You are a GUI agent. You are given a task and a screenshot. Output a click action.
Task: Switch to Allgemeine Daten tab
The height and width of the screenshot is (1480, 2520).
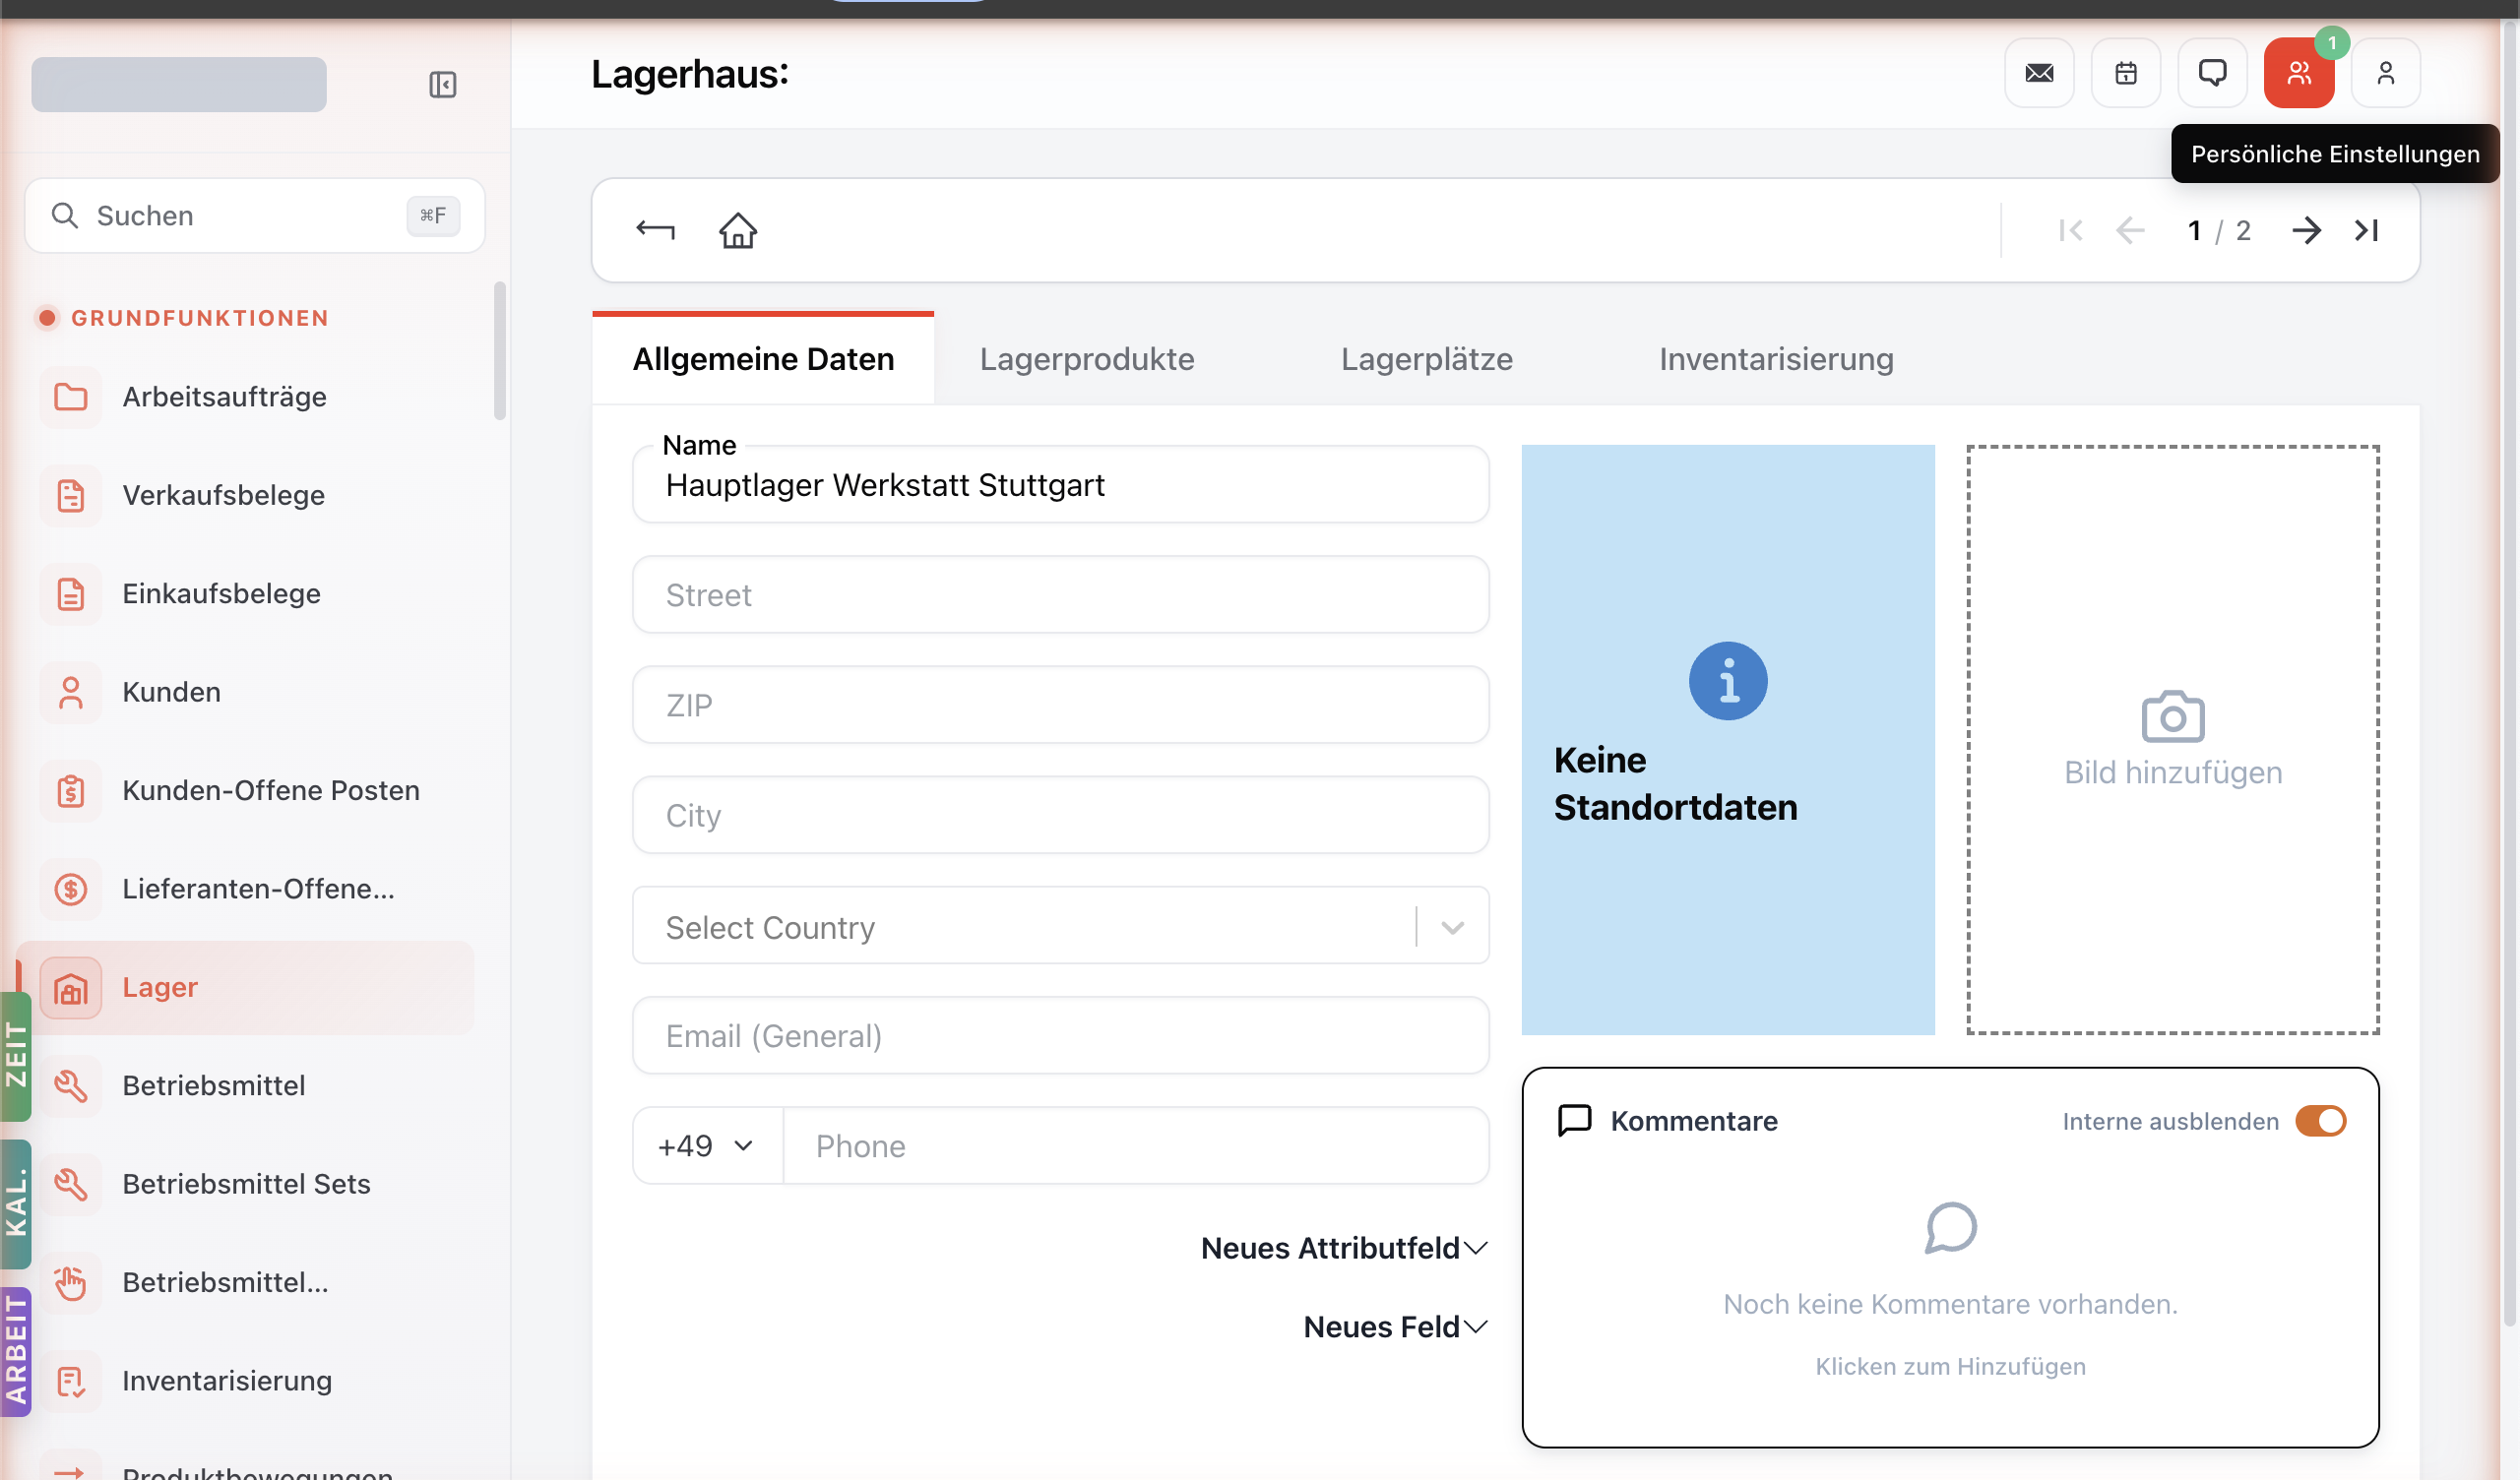click(x=763, y=359)
